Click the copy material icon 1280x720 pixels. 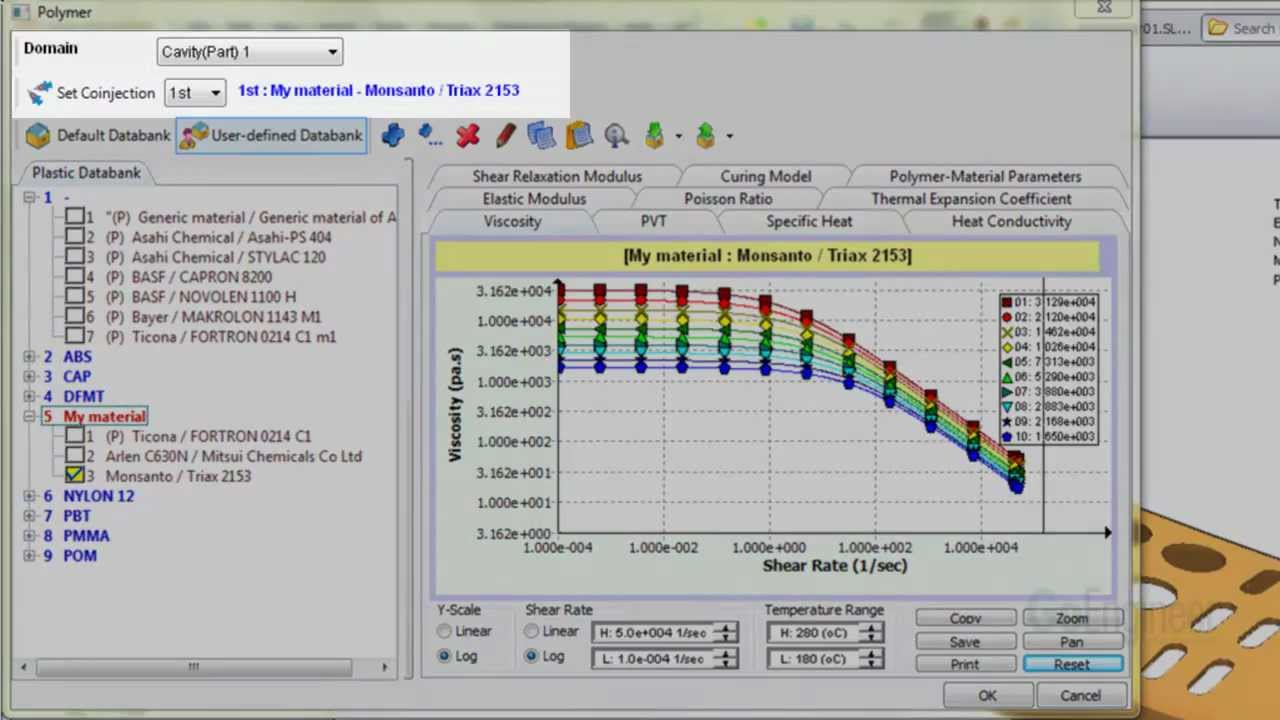click(541, 135)
